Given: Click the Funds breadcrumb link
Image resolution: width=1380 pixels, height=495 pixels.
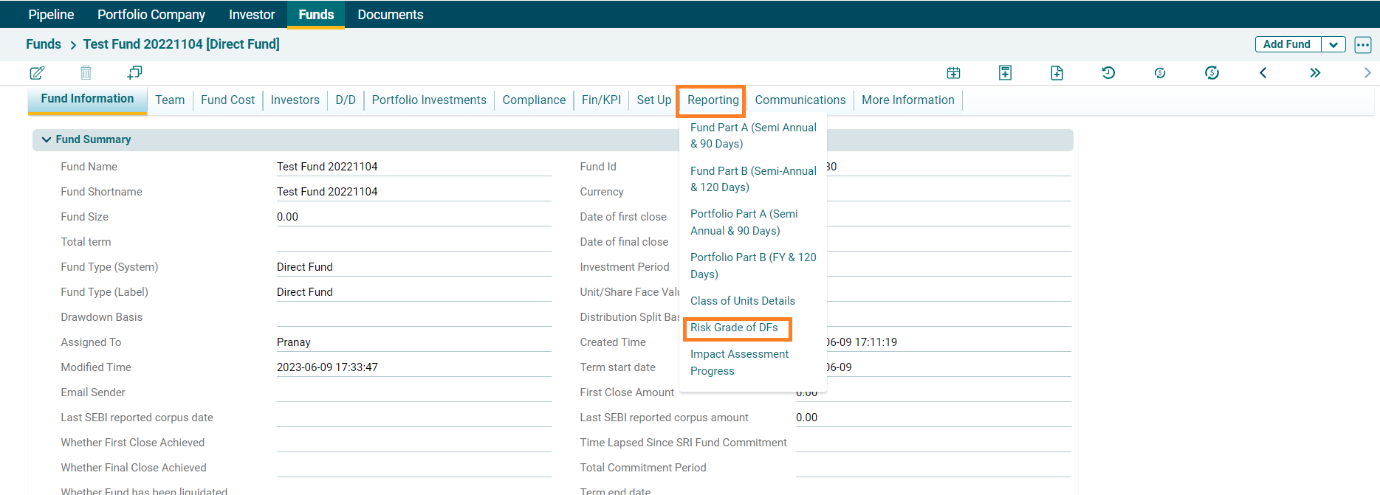Looking at the screenshot, I should [43, 45].
